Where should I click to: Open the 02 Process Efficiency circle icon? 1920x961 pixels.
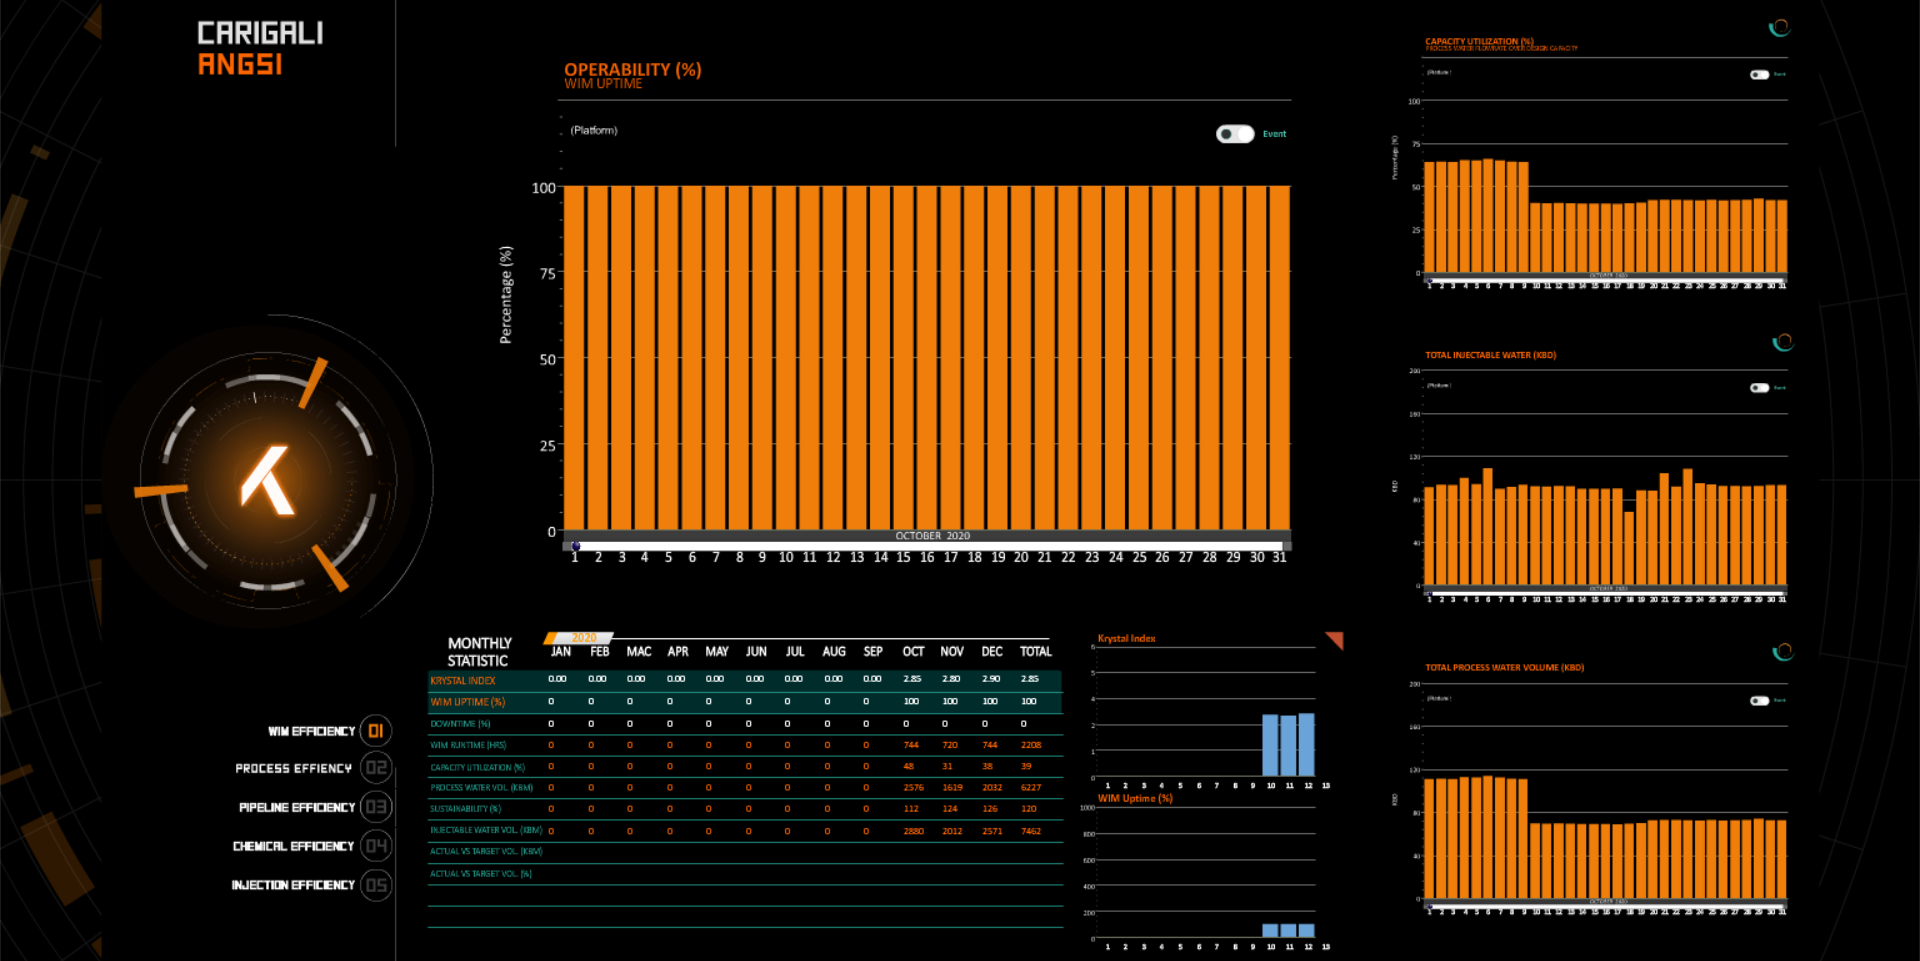point(376,768)
